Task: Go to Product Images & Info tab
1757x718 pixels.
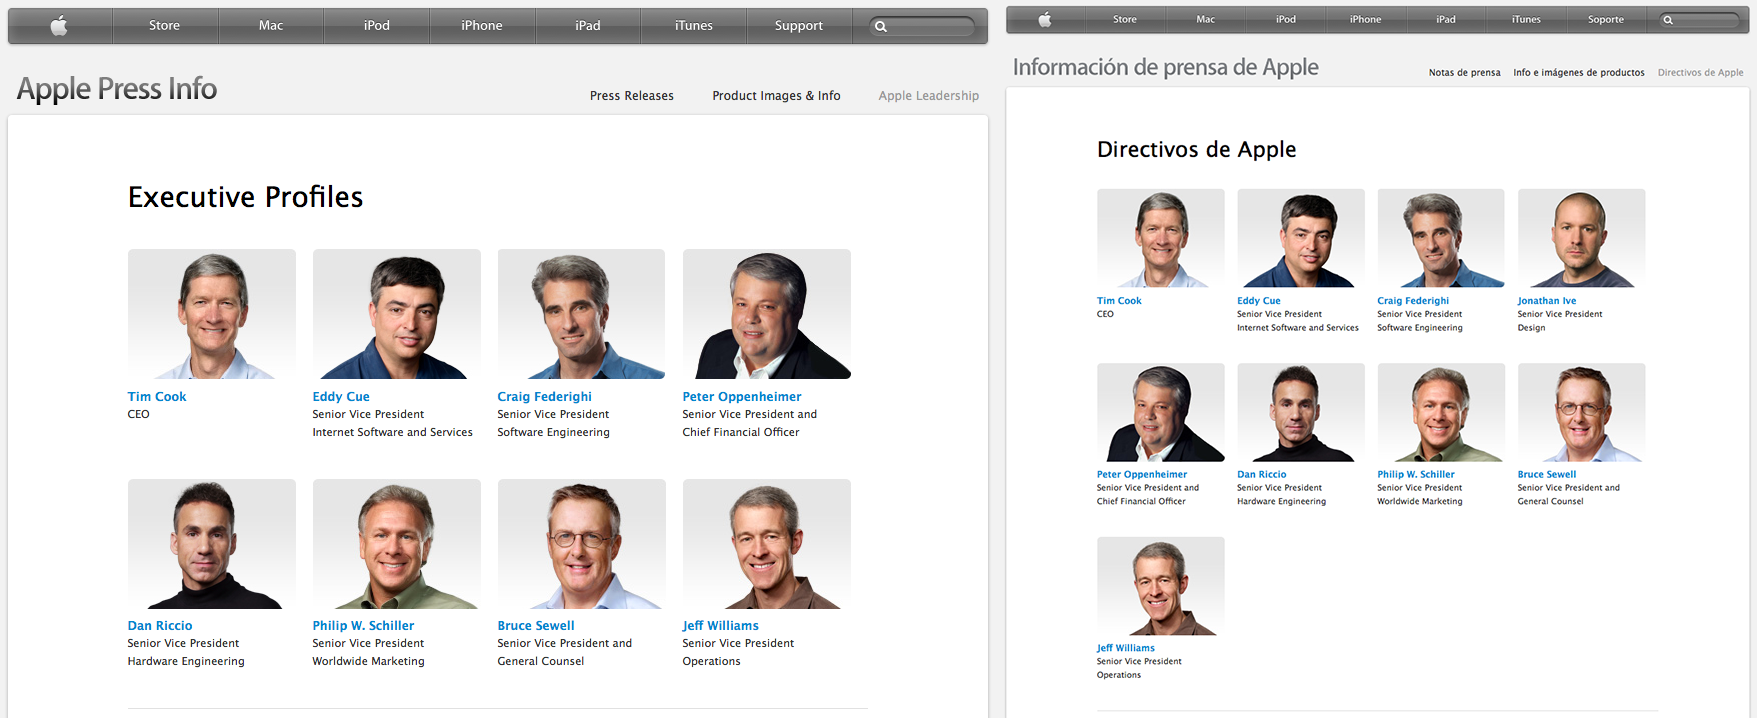Action: (x=776, y=96)
